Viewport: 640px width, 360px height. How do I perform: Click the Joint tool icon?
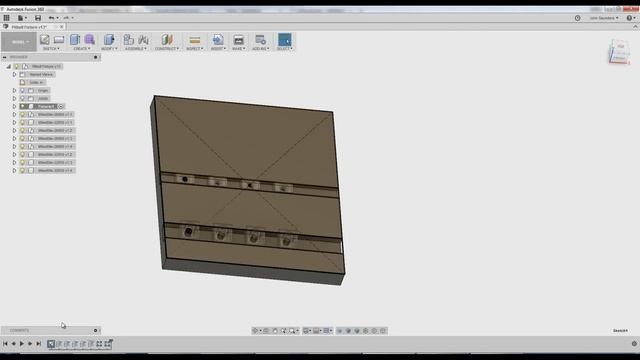pyautogui.click(x=143, y=40)
